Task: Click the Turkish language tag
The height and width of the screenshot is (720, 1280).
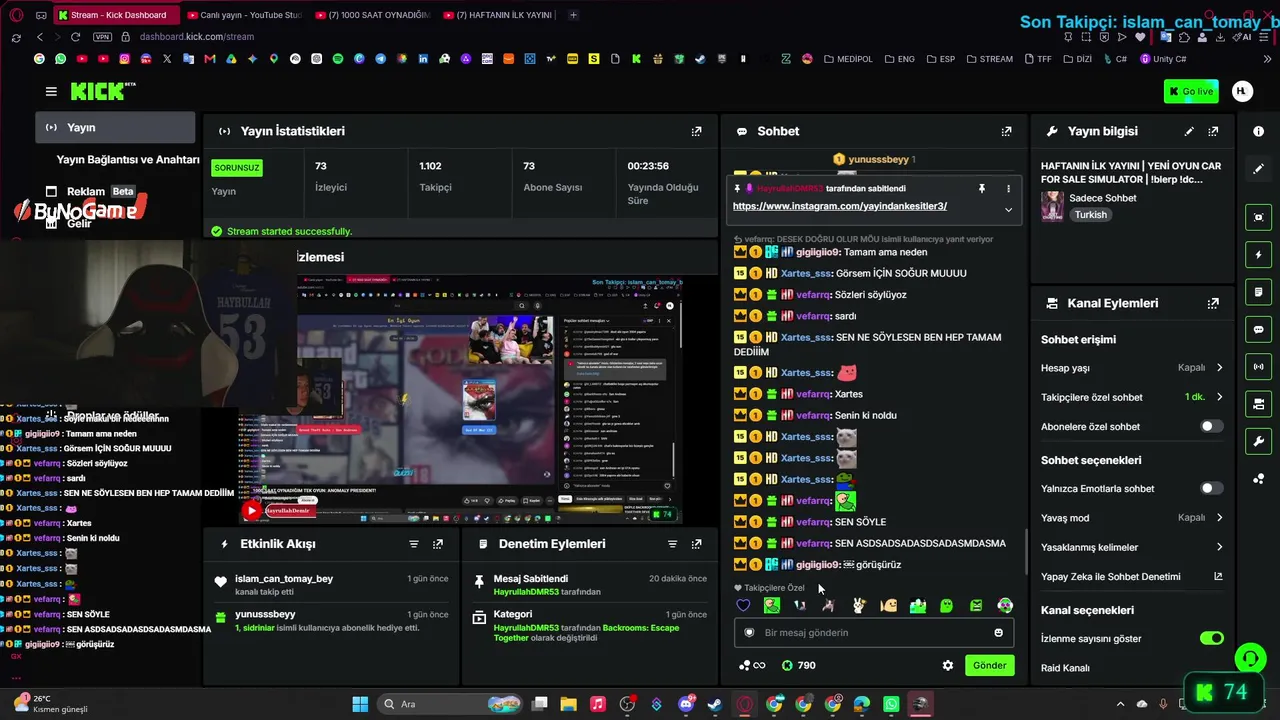Action: (x=1091, y=215)
